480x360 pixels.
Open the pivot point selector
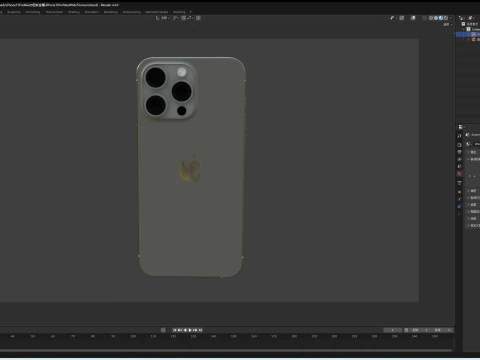coord(176,18)
